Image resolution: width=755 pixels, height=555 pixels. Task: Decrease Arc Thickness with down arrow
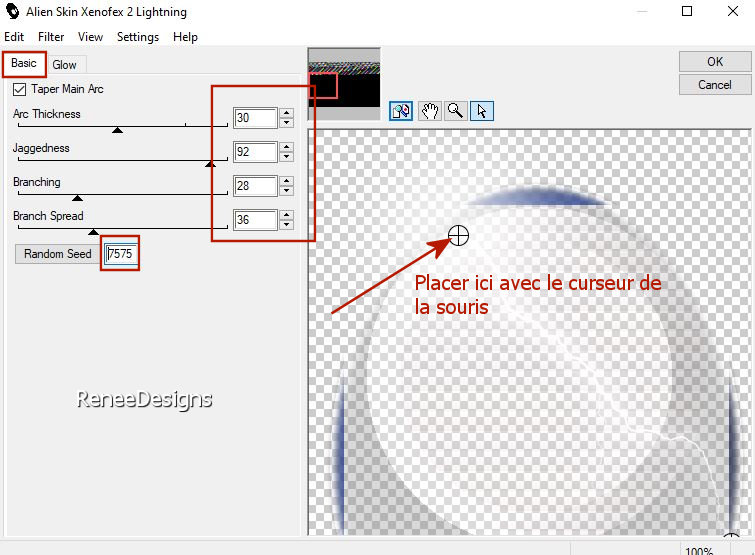click(286, 122)
